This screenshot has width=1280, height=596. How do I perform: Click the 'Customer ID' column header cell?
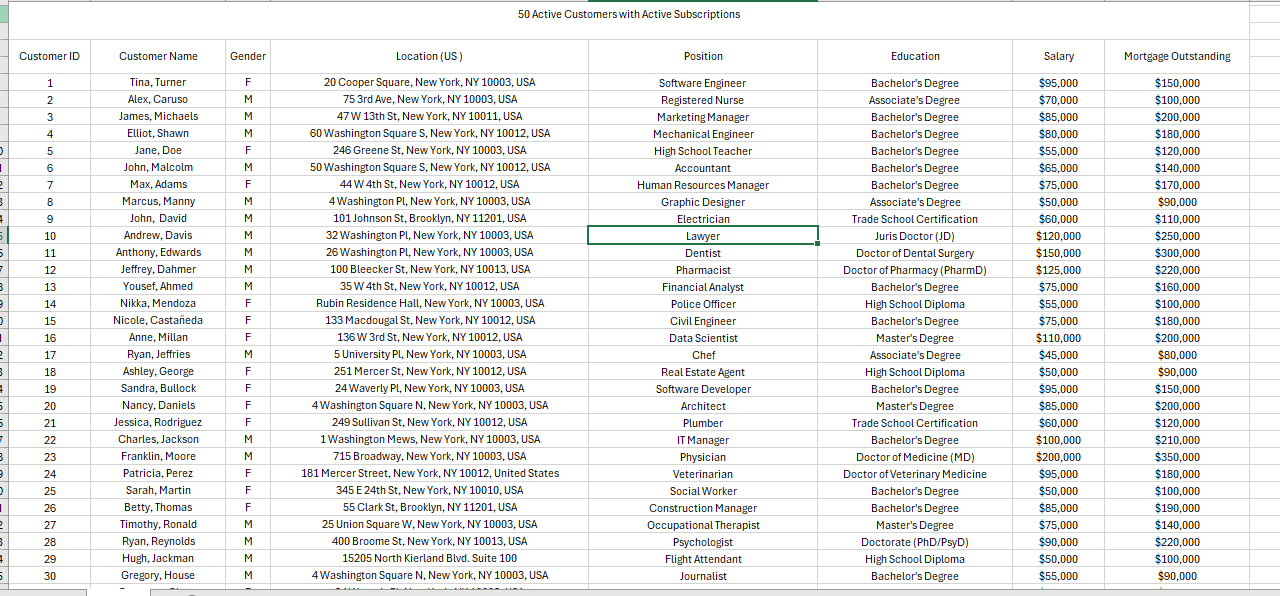point(50,56)
